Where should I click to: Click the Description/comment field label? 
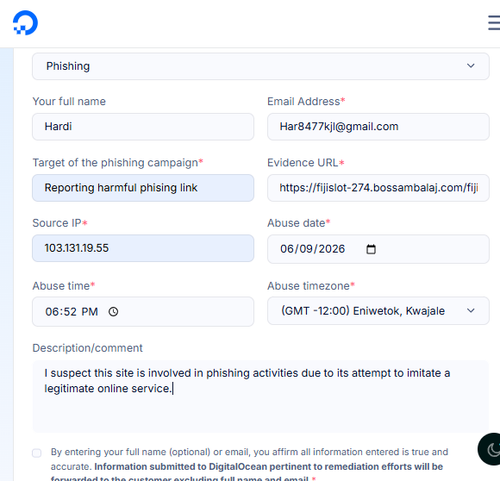point(87,348)
